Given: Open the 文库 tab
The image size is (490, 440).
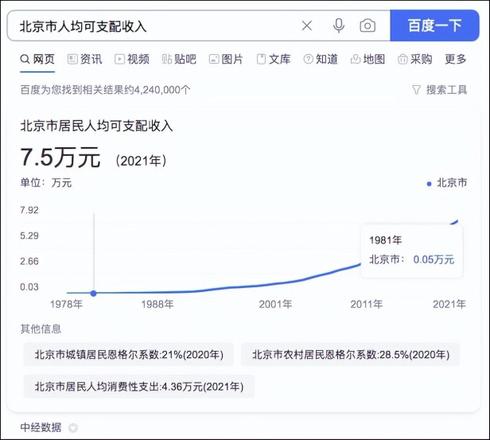Looking at the screenshot, I should (x=274, y=59).
